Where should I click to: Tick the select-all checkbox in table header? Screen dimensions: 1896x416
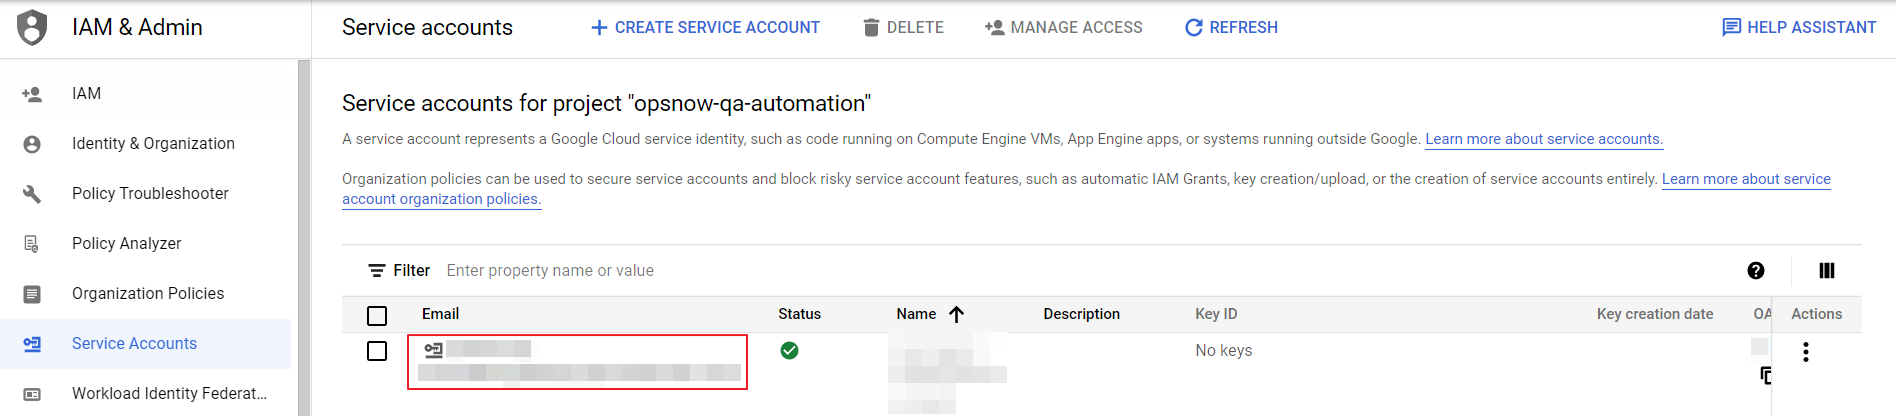click(x=377, y=316)
